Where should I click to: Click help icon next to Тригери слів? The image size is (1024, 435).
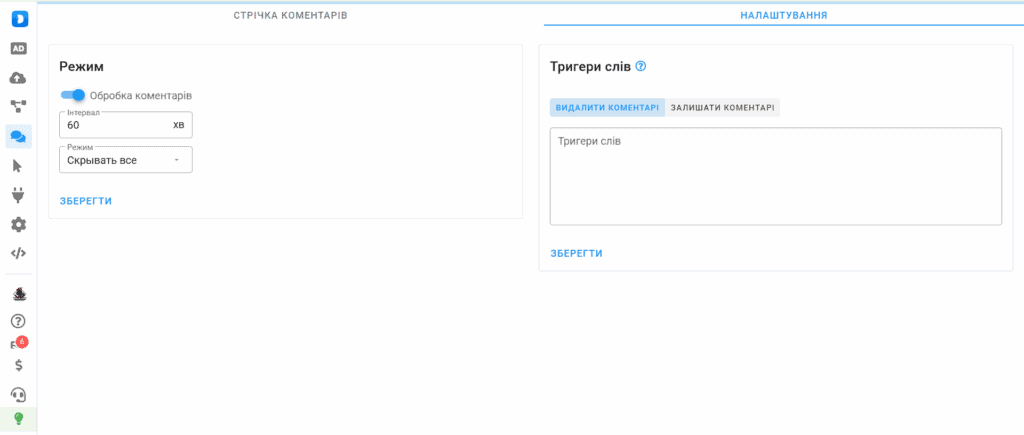[x=641, y=66]
